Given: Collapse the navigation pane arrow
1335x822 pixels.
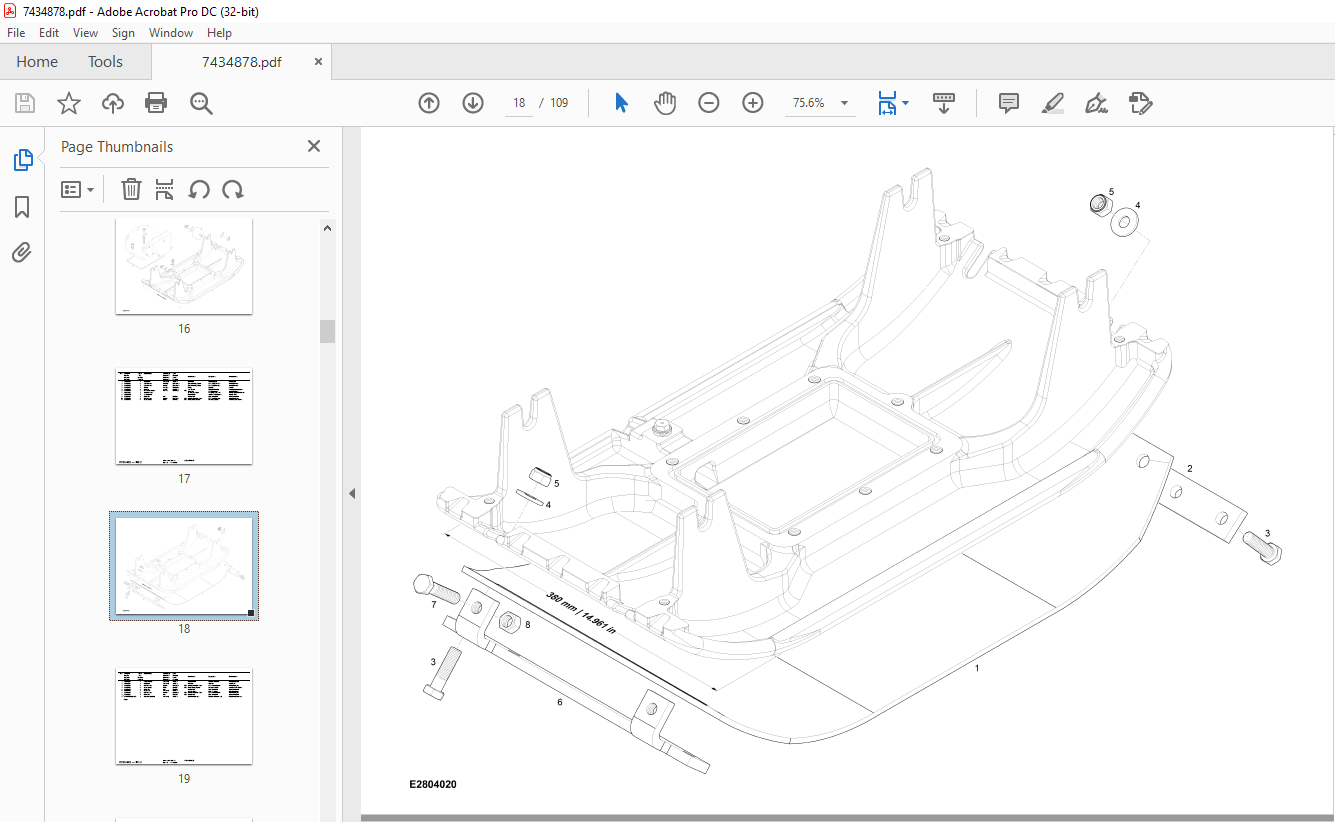Looking at the screenshot, I should (351, 493).
